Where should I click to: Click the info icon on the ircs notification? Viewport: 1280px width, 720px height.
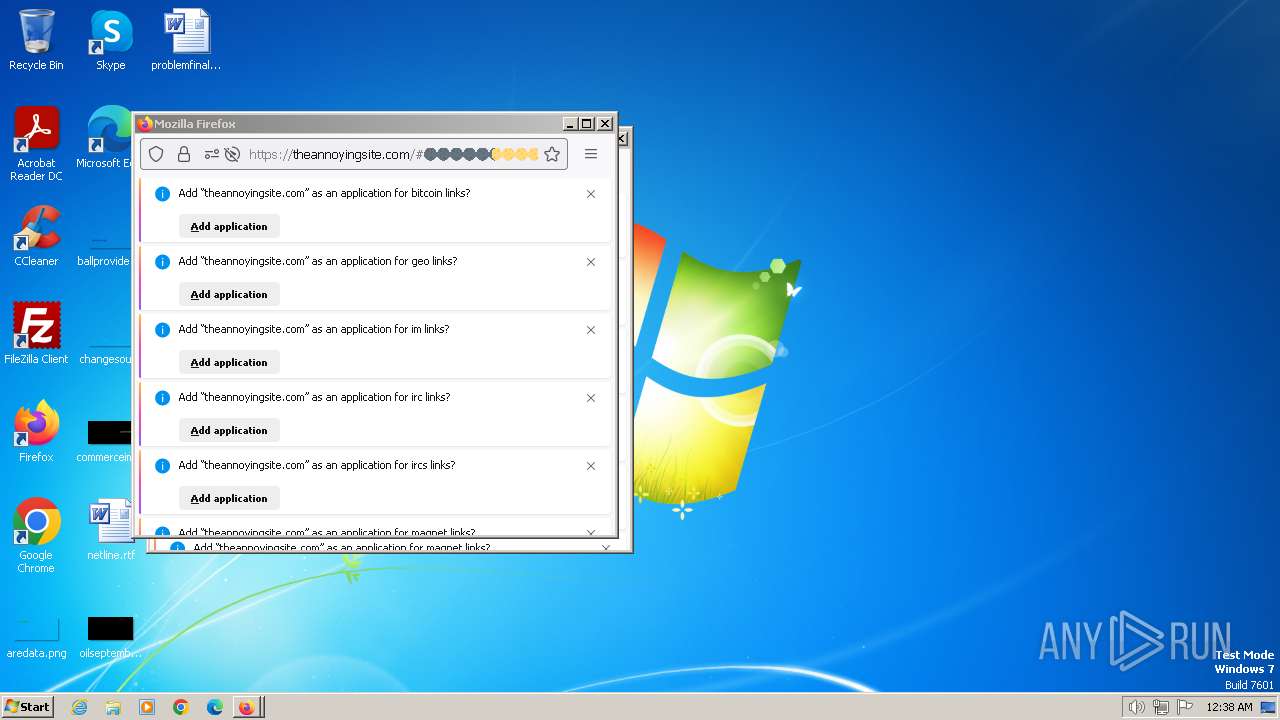[162, 466]
